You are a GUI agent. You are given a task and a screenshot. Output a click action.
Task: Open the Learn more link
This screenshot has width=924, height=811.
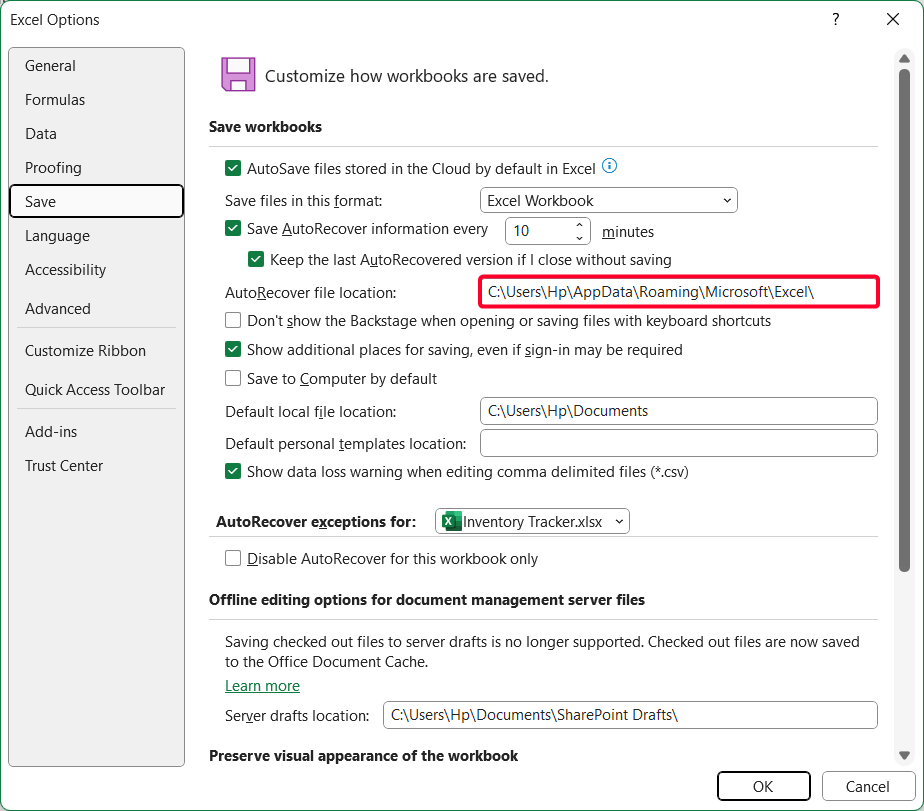tap(262, 686)
